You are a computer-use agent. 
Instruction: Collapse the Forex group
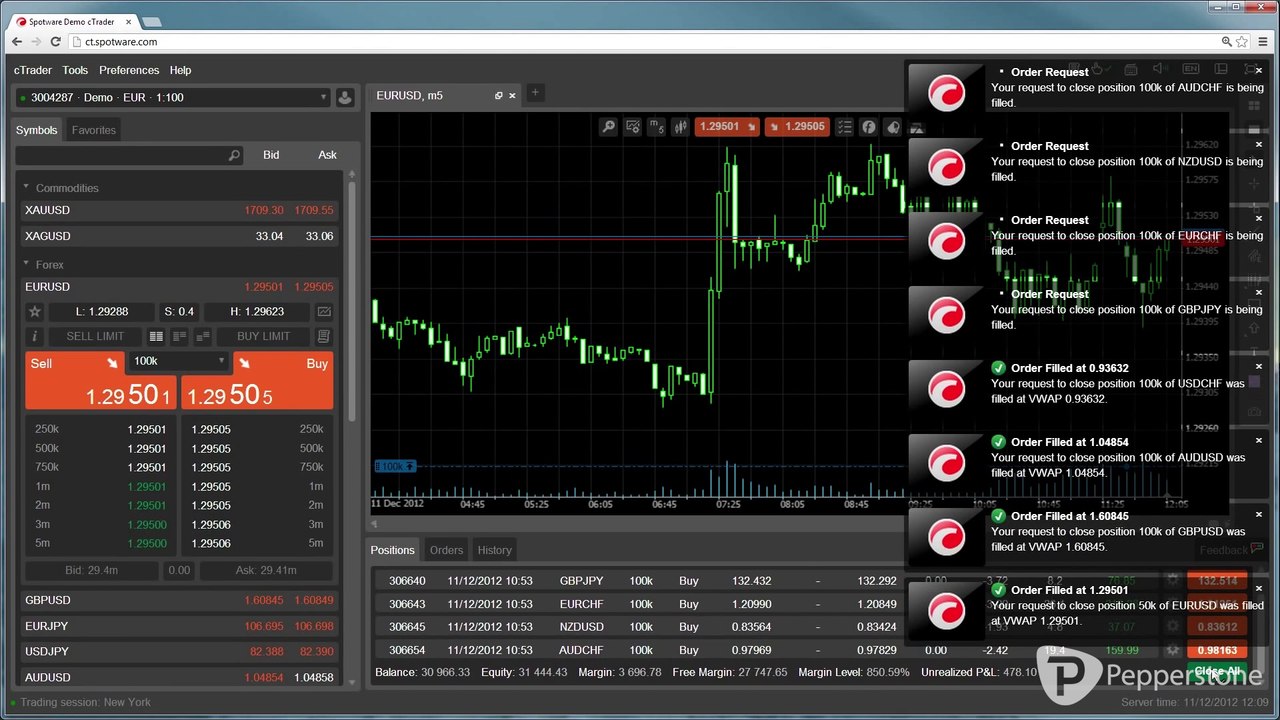[27, 264]
